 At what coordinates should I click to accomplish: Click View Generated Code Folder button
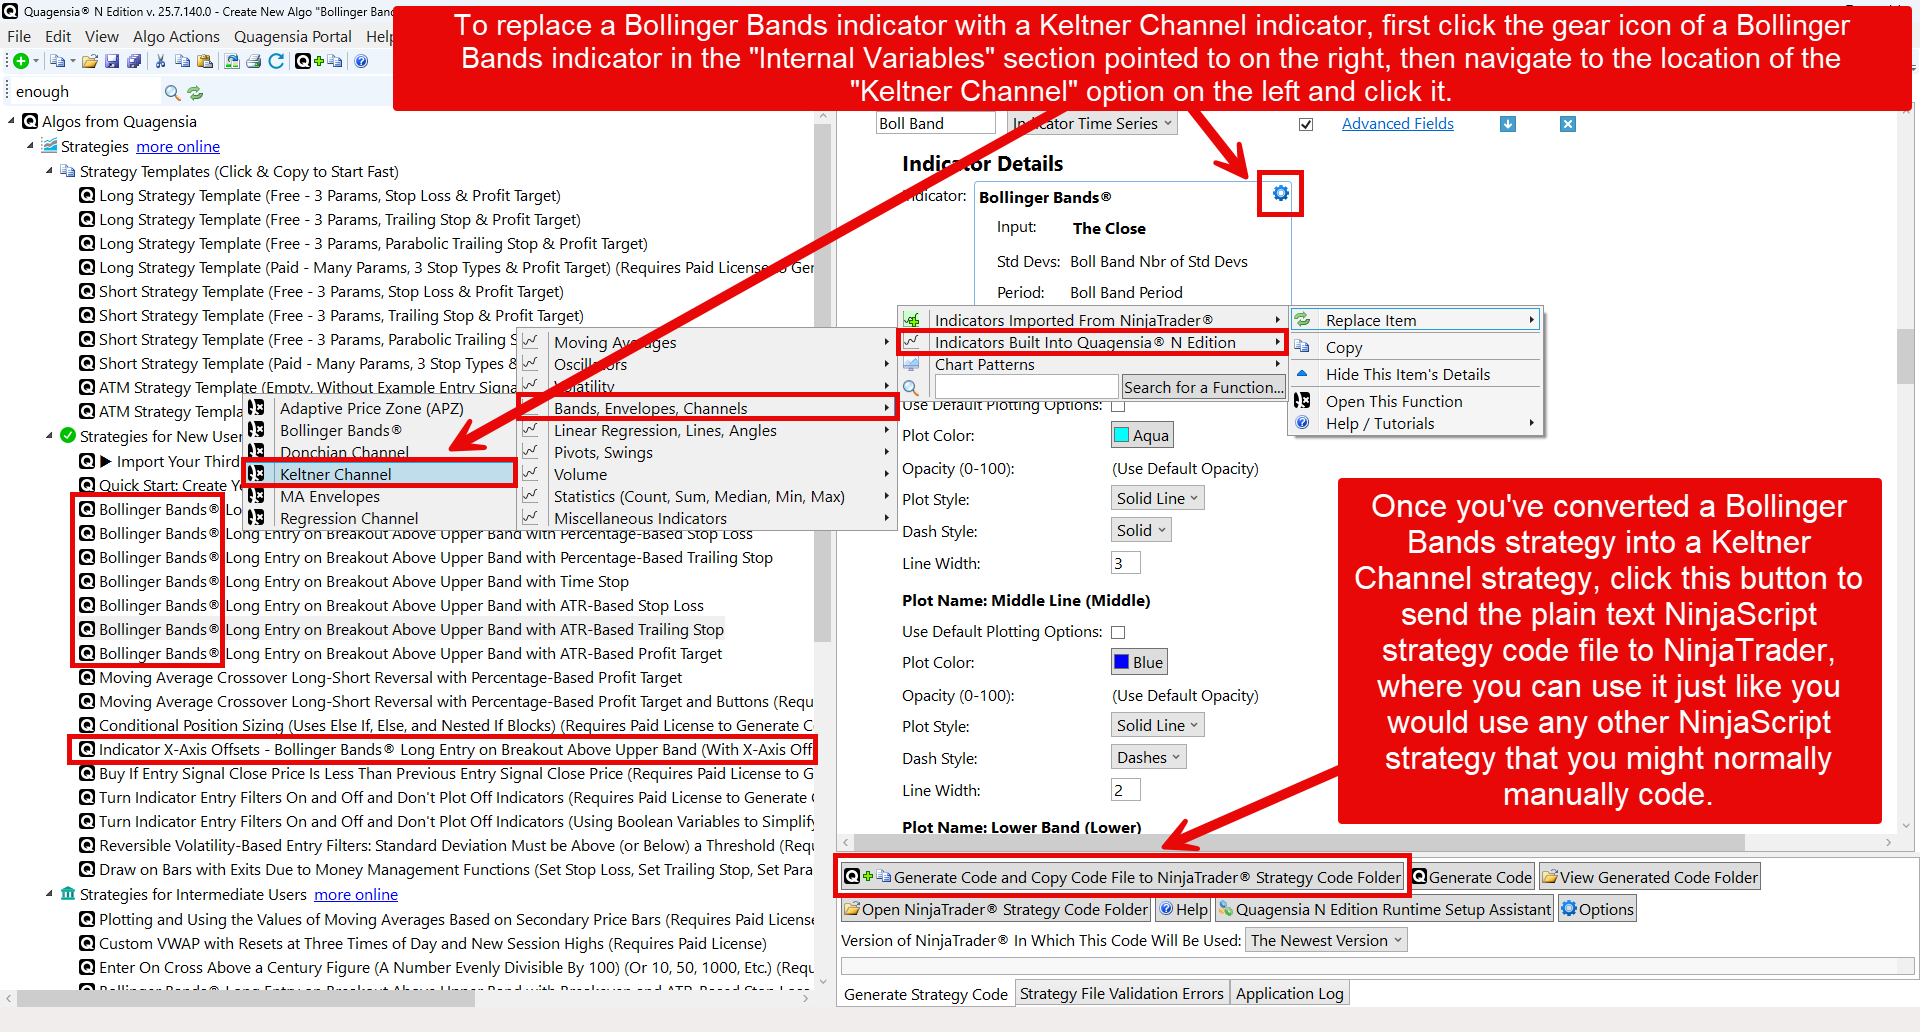point(1649,877)
